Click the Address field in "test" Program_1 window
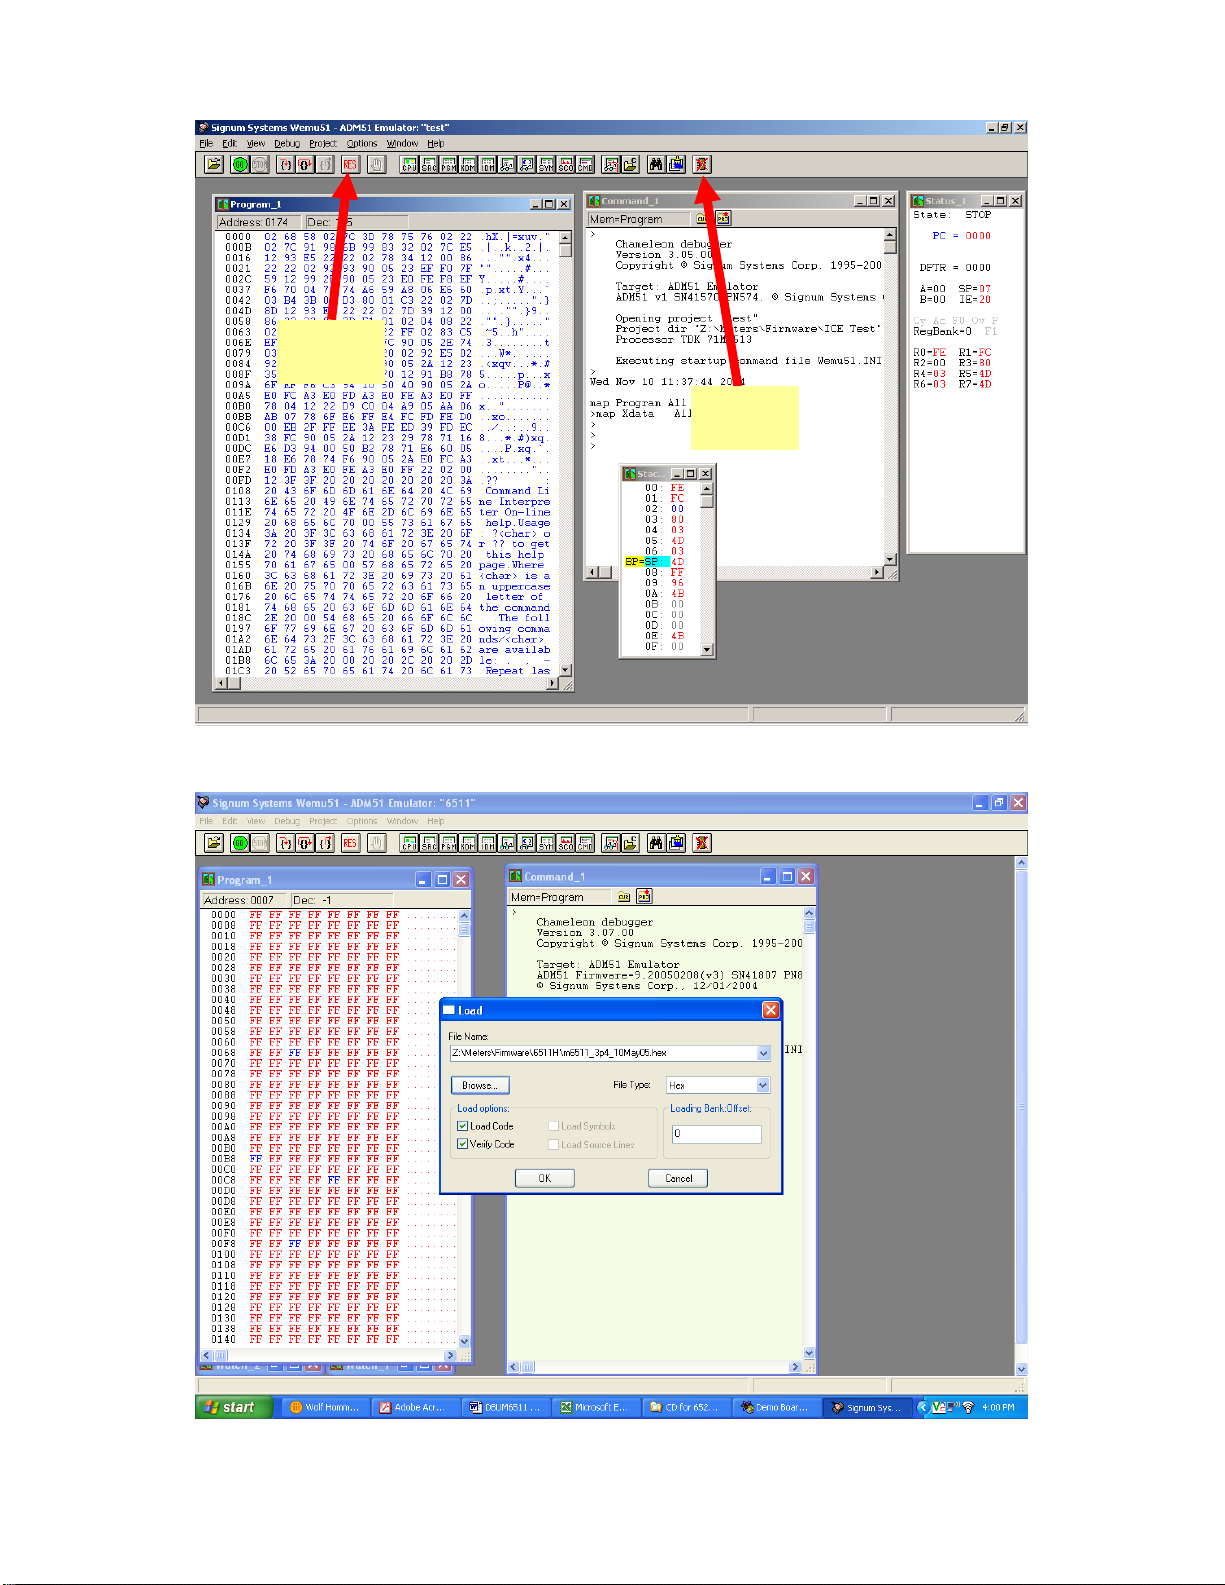The width and height of the screenshot is (1225, 1585). point(260,222)
